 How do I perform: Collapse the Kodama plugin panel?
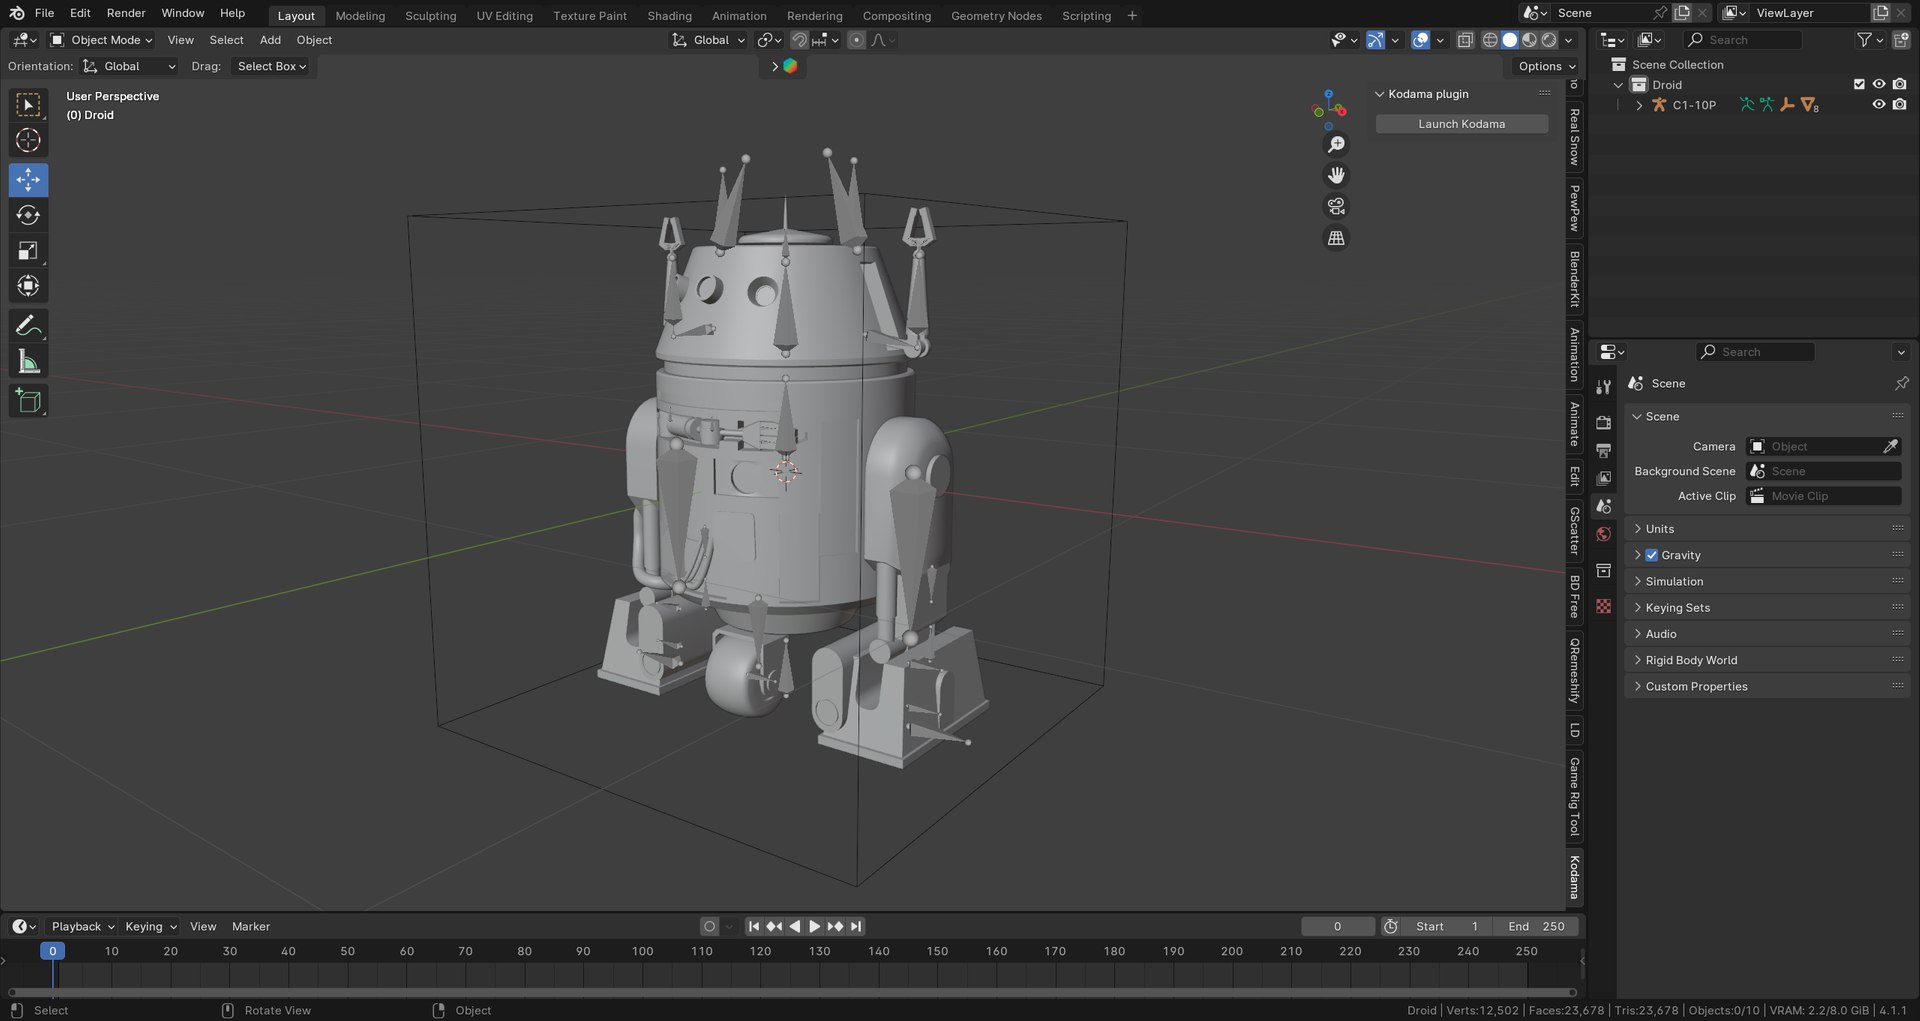tap(1379, 94)
